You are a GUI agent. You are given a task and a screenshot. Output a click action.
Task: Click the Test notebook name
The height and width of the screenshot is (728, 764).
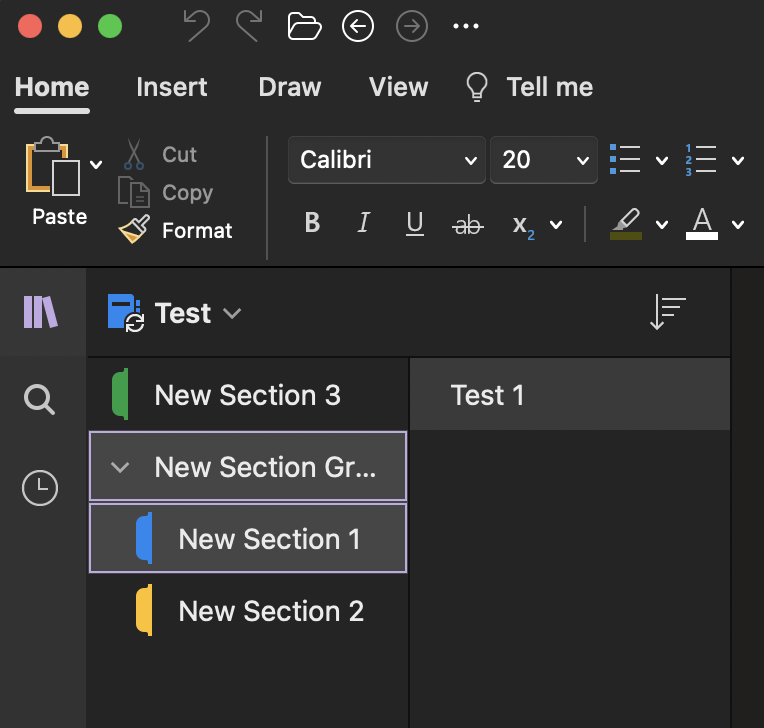183,313
